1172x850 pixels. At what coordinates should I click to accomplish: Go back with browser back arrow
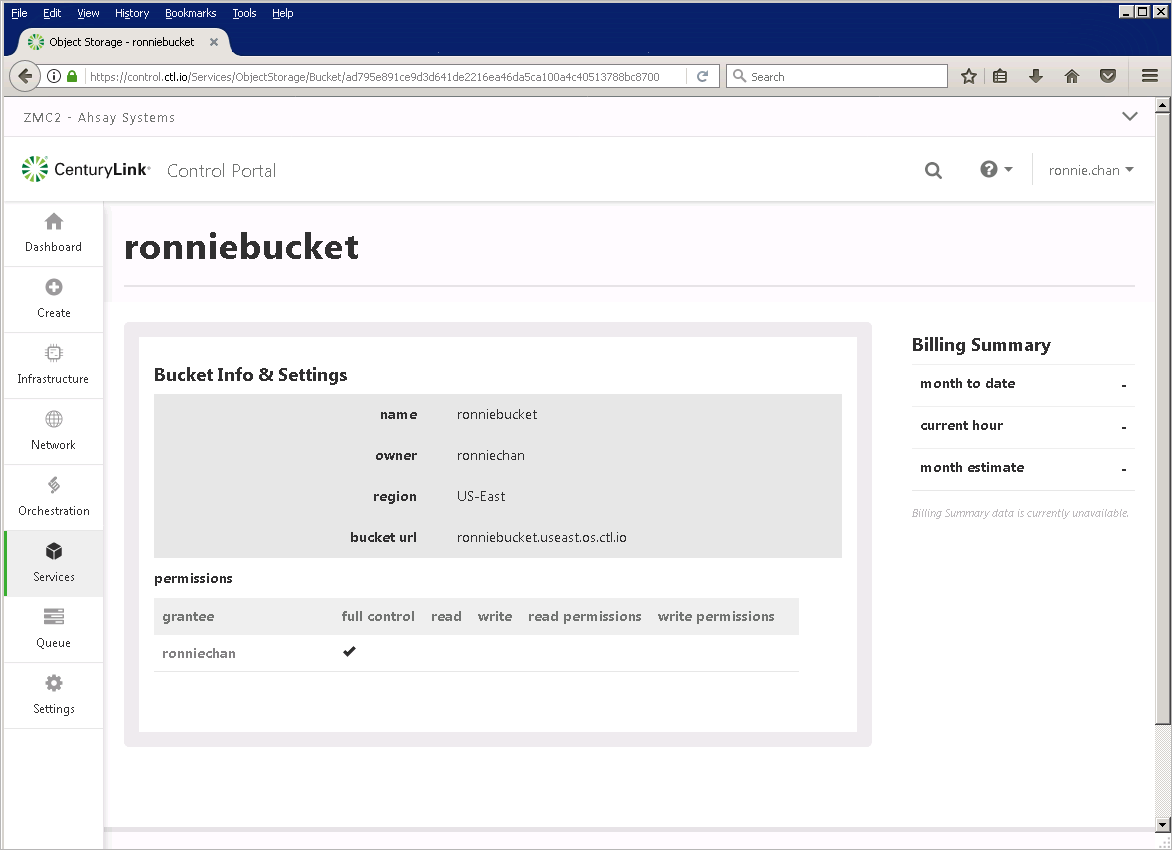(x=25, y=76)
